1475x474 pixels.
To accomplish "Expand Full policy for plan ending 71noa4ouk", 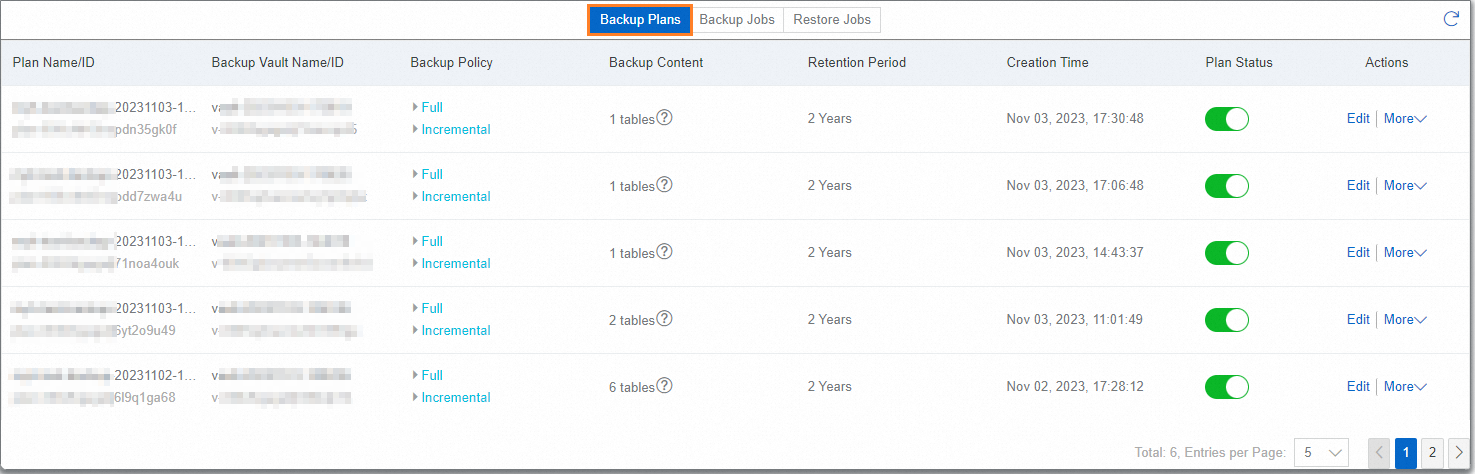I will (427, 241).
